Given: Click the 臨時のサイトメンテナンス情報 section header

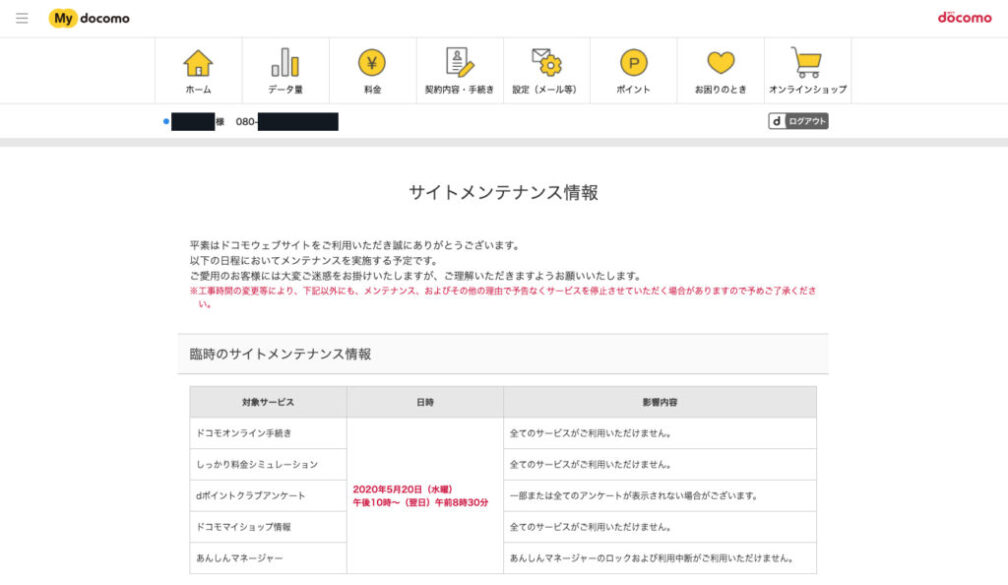Looking at the screenshot, I should coord(503,354).
